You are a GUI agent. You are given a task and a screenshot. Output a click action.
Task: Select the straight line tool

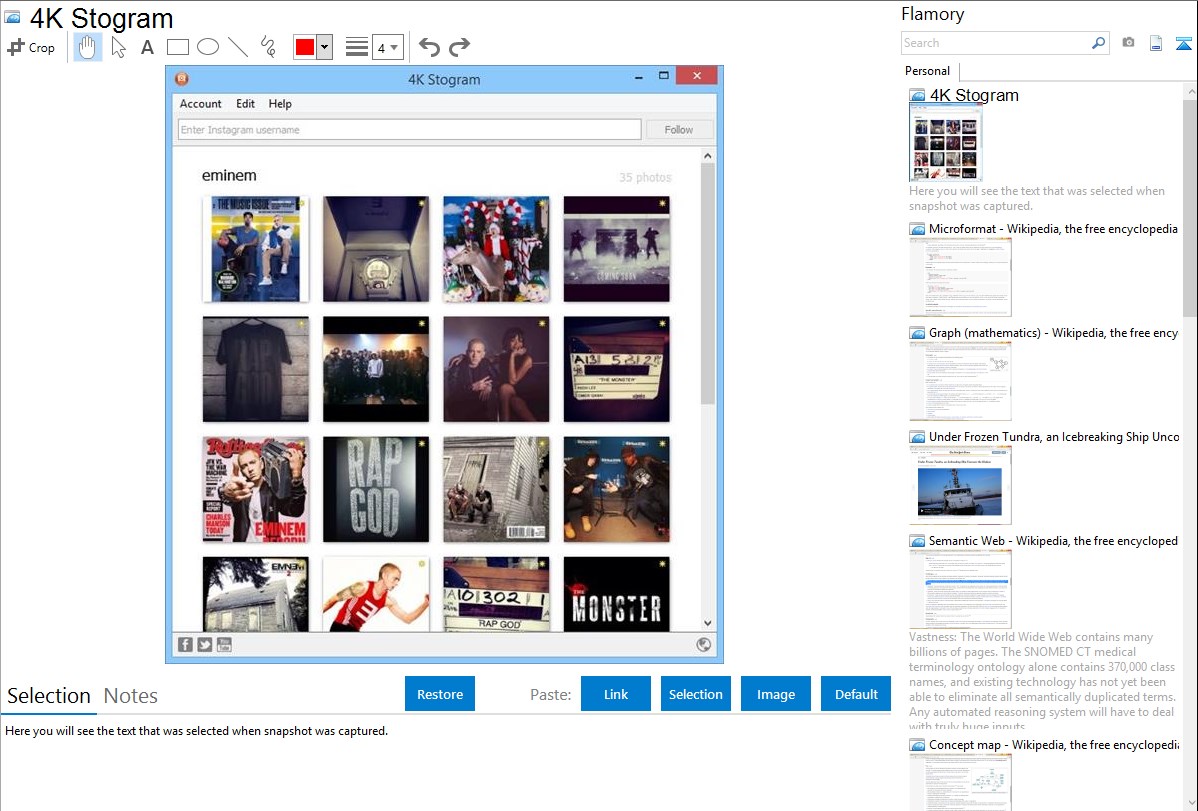click(x=238, y=47)
